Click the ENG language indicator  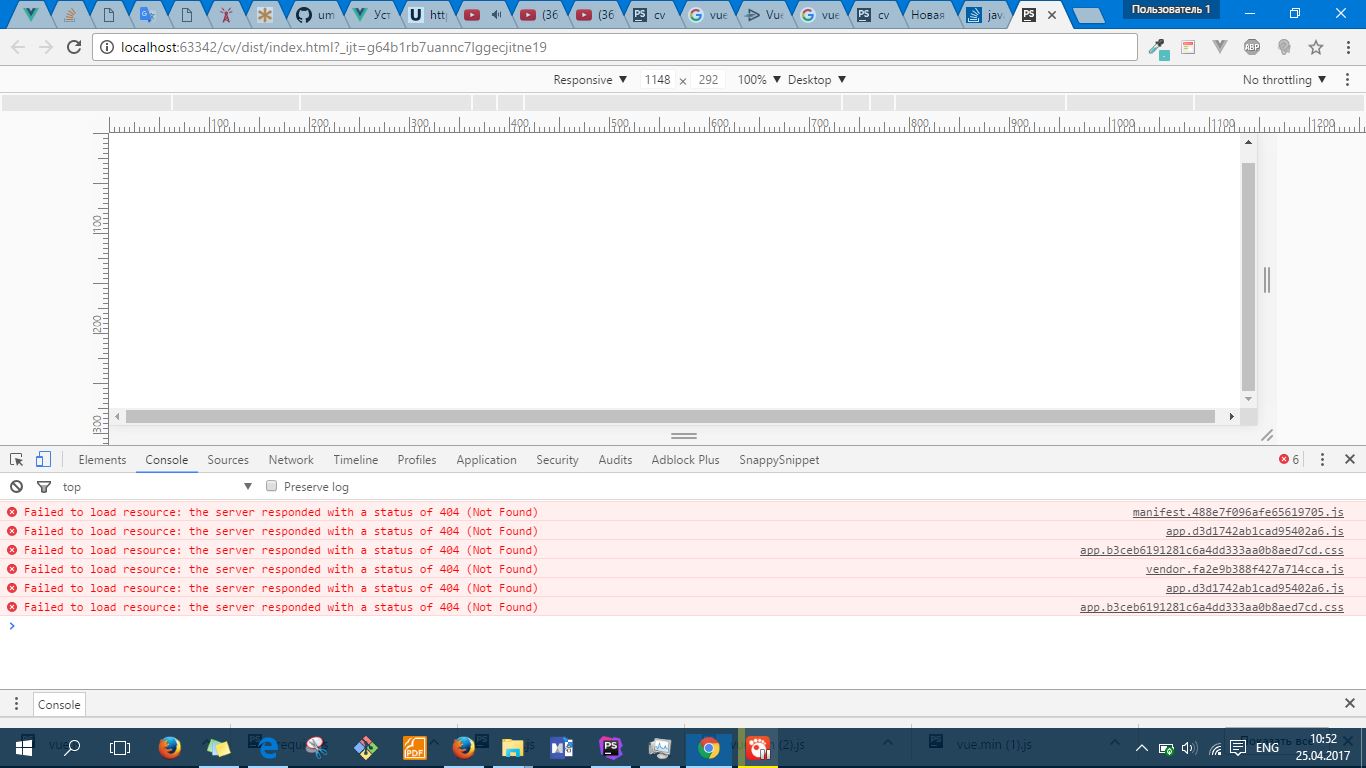[1267, 748]
